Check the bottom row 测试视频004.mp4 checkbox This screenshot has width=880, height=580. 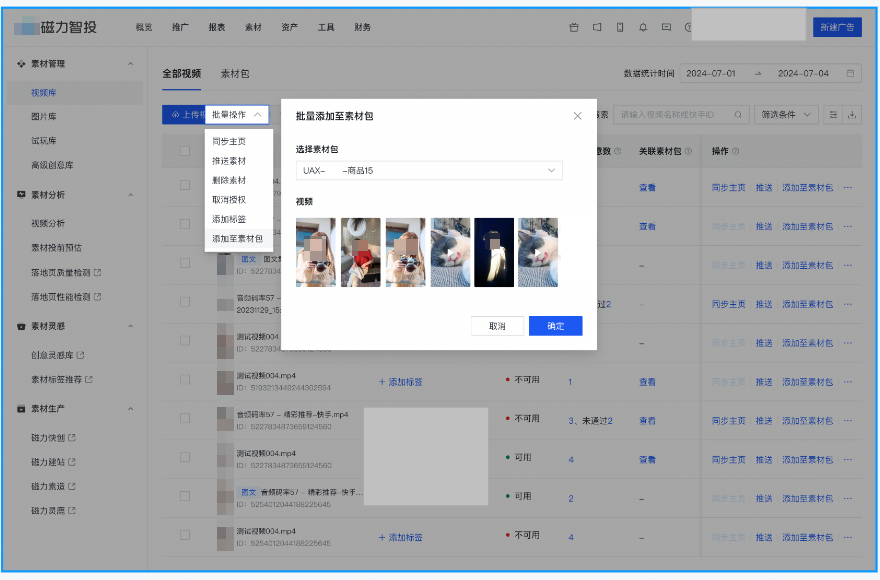click(185, 537)
